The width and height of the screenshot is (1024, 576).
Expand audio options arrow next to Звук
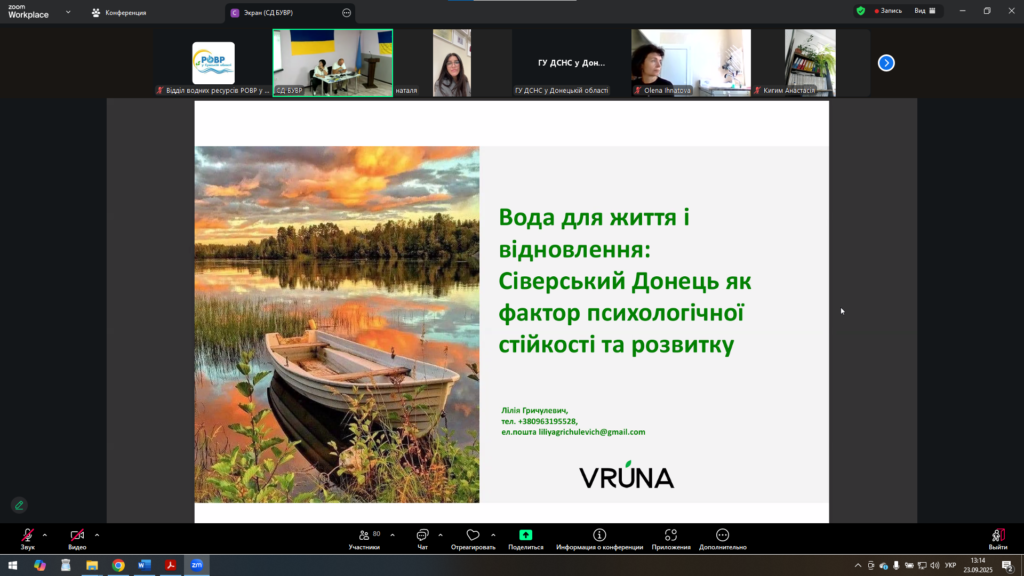[46, 534]
